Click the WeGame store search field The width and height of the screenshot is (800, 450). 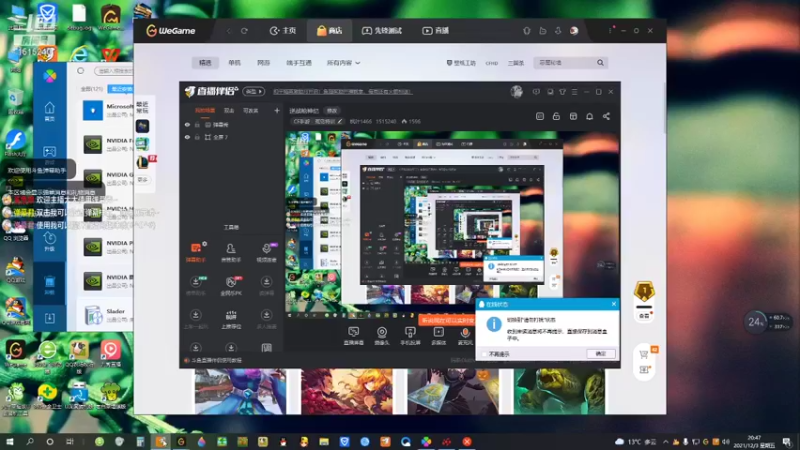[x=564, y=63]
